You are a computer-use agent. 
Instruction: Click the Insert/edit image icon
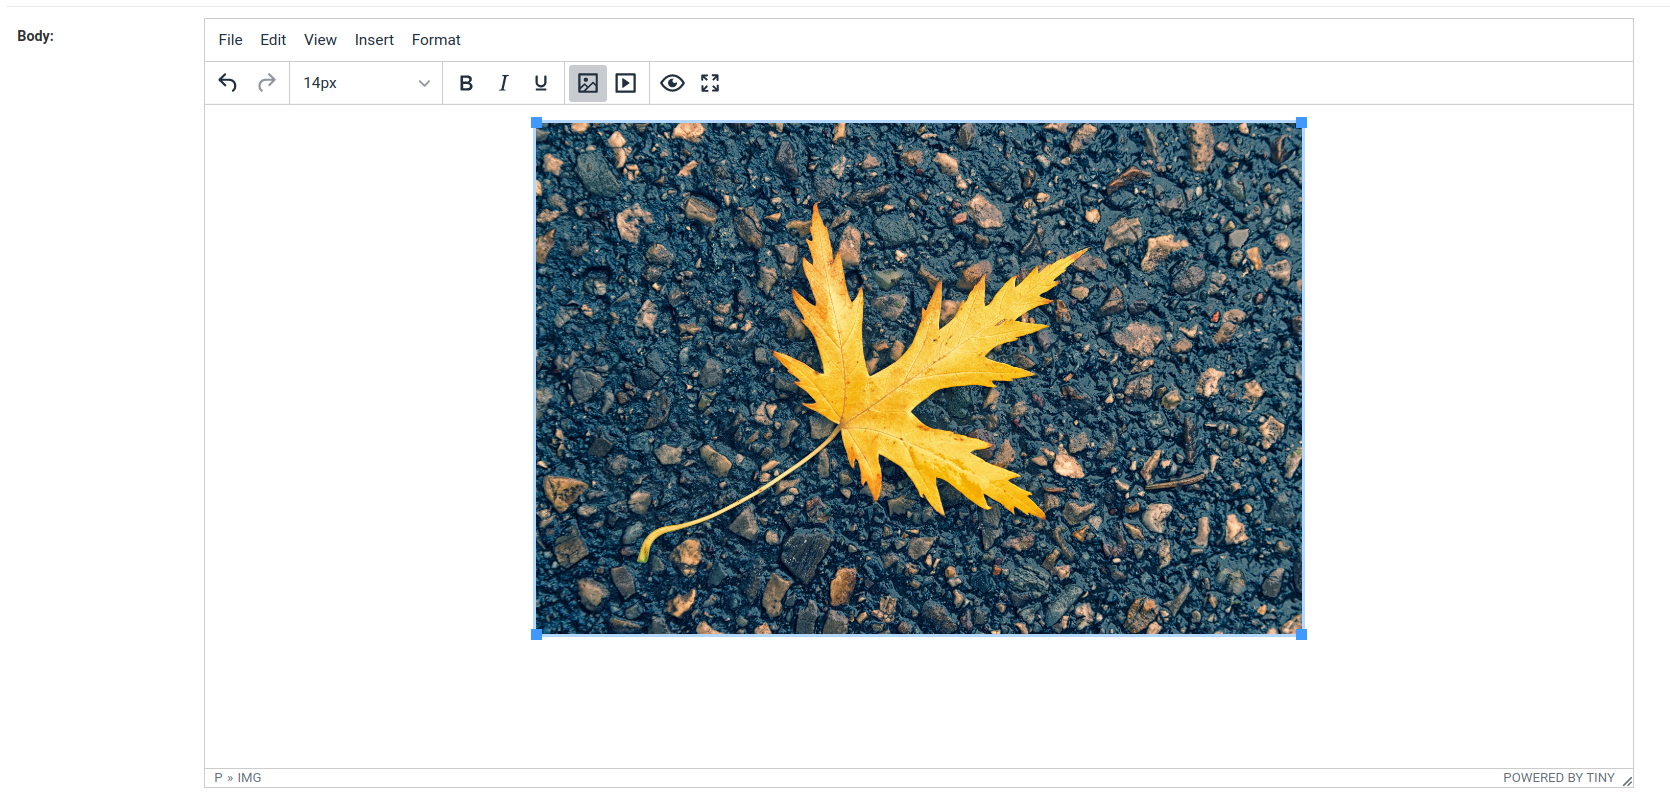point(588,83)
